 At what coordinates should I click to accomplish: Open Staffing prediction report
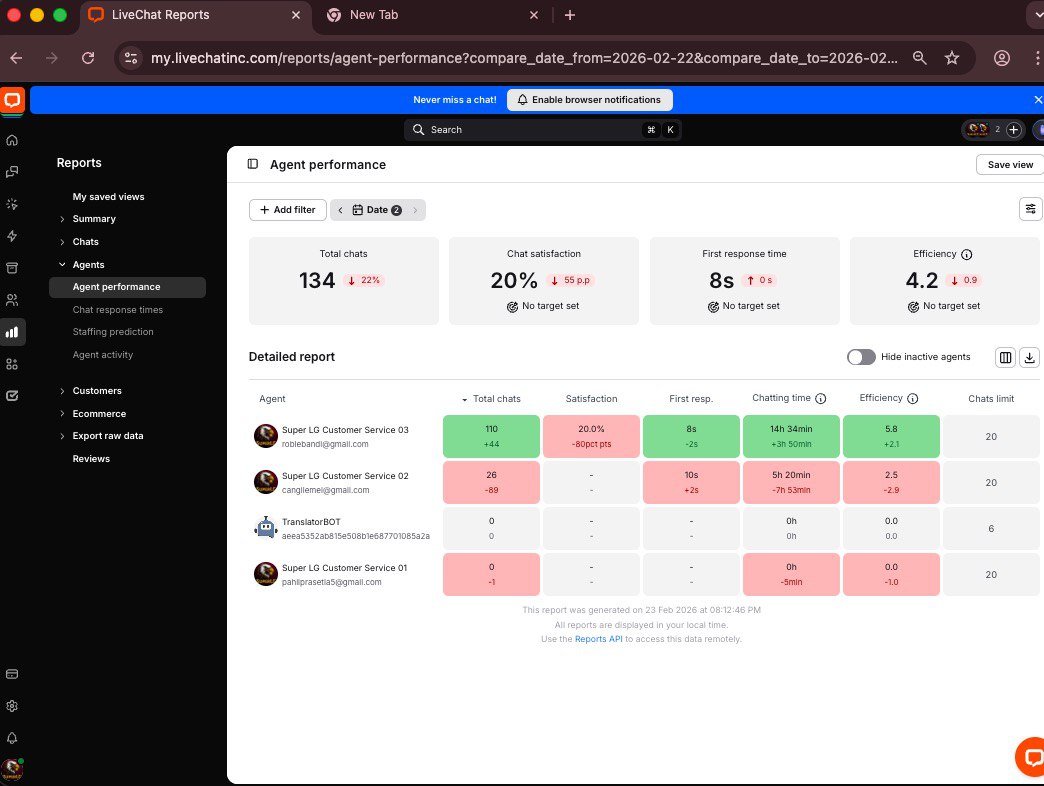pos(113,331)
